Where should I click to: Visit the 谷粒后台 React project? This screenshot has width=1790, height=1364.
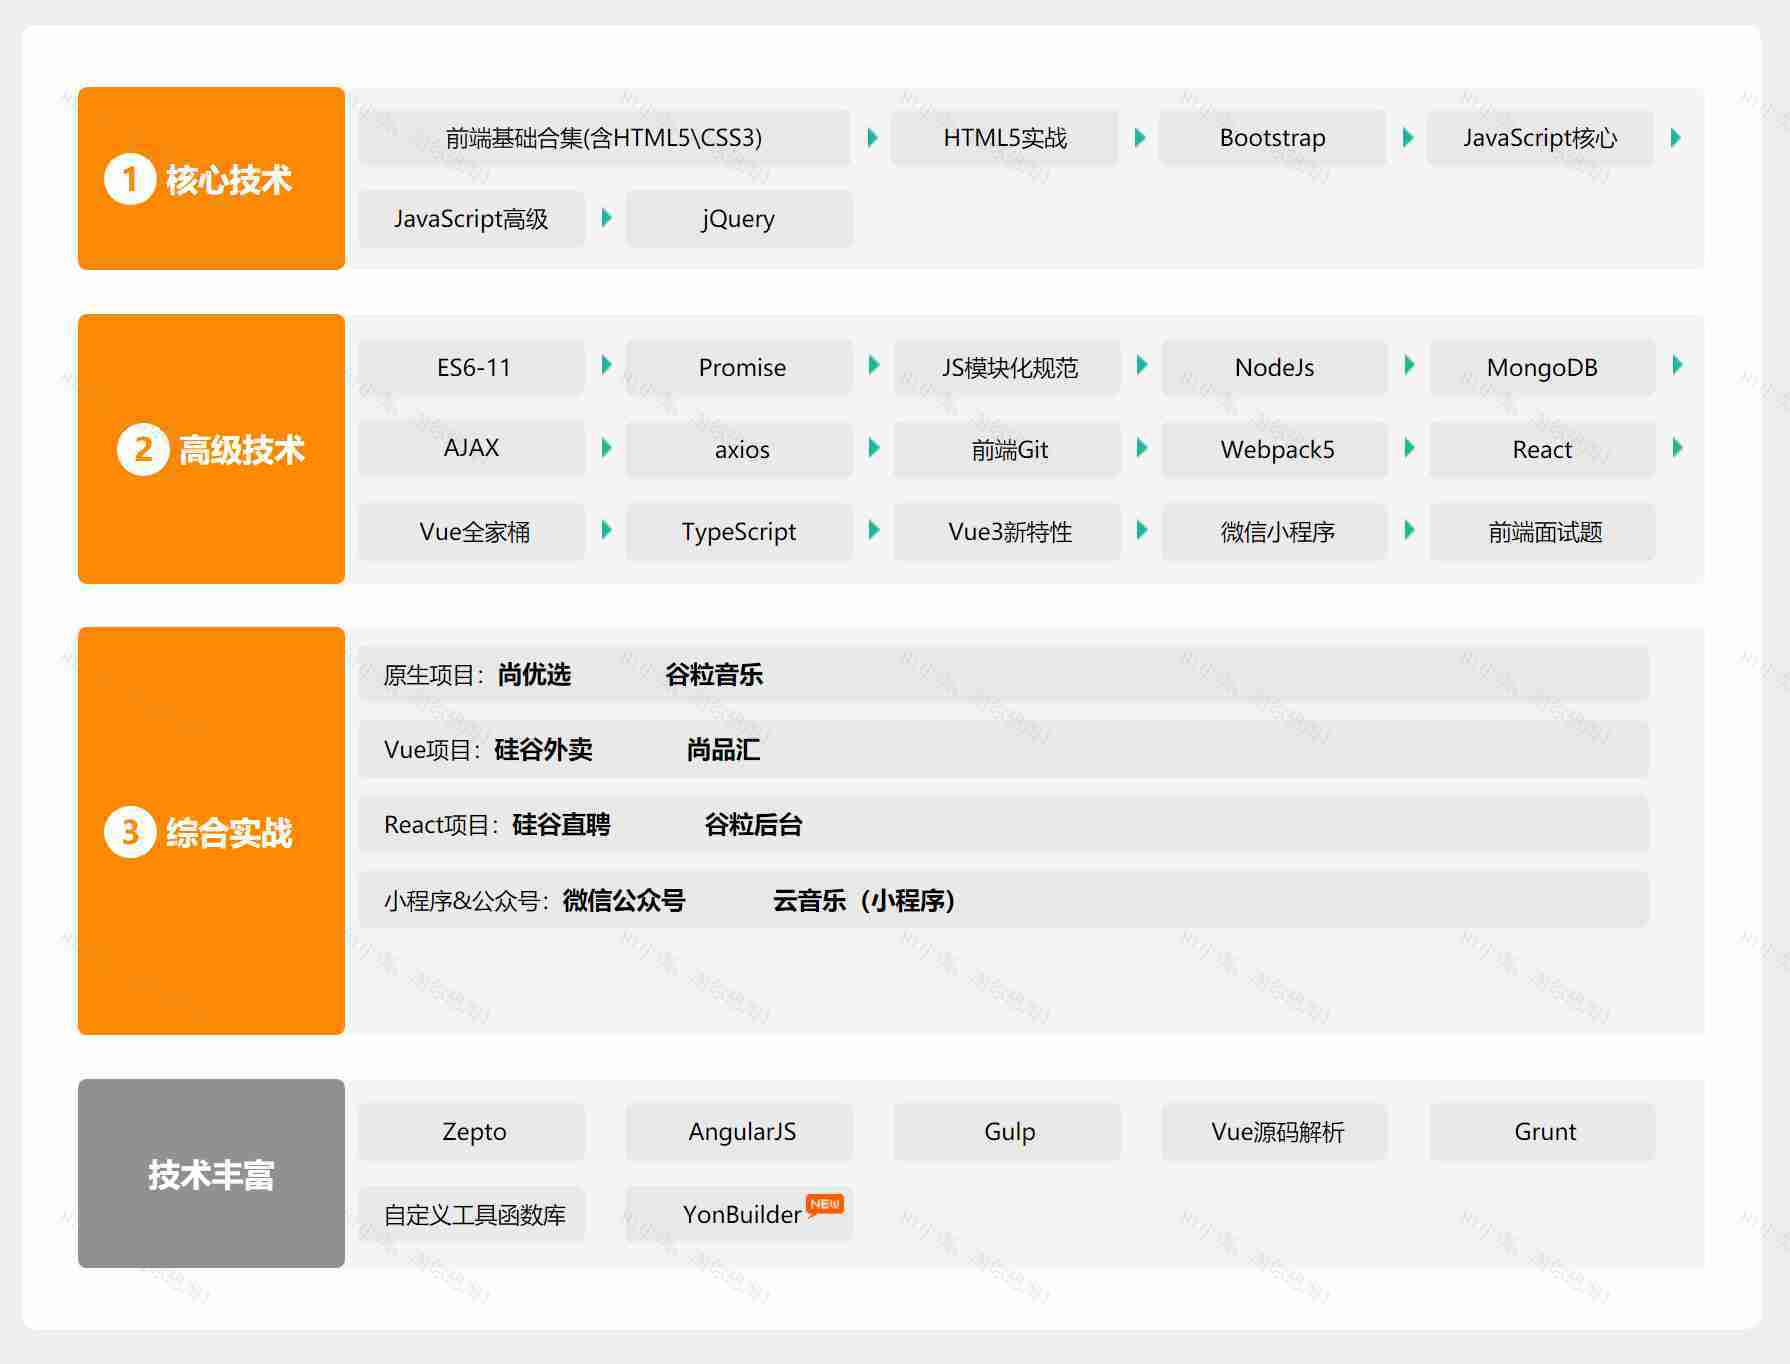(753, 825)
